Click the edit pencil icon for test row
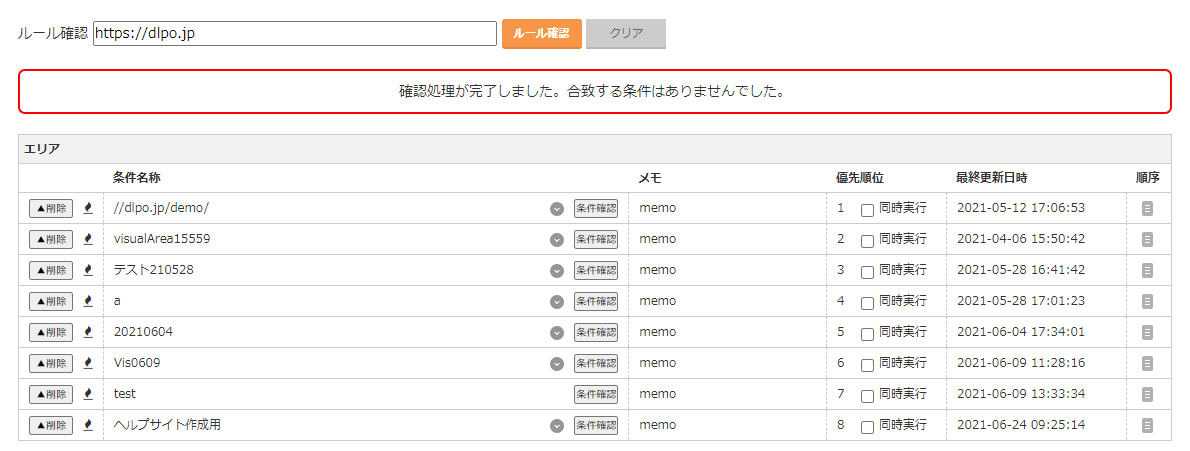Screen dimensions: 1190x451 click(88, 394)
